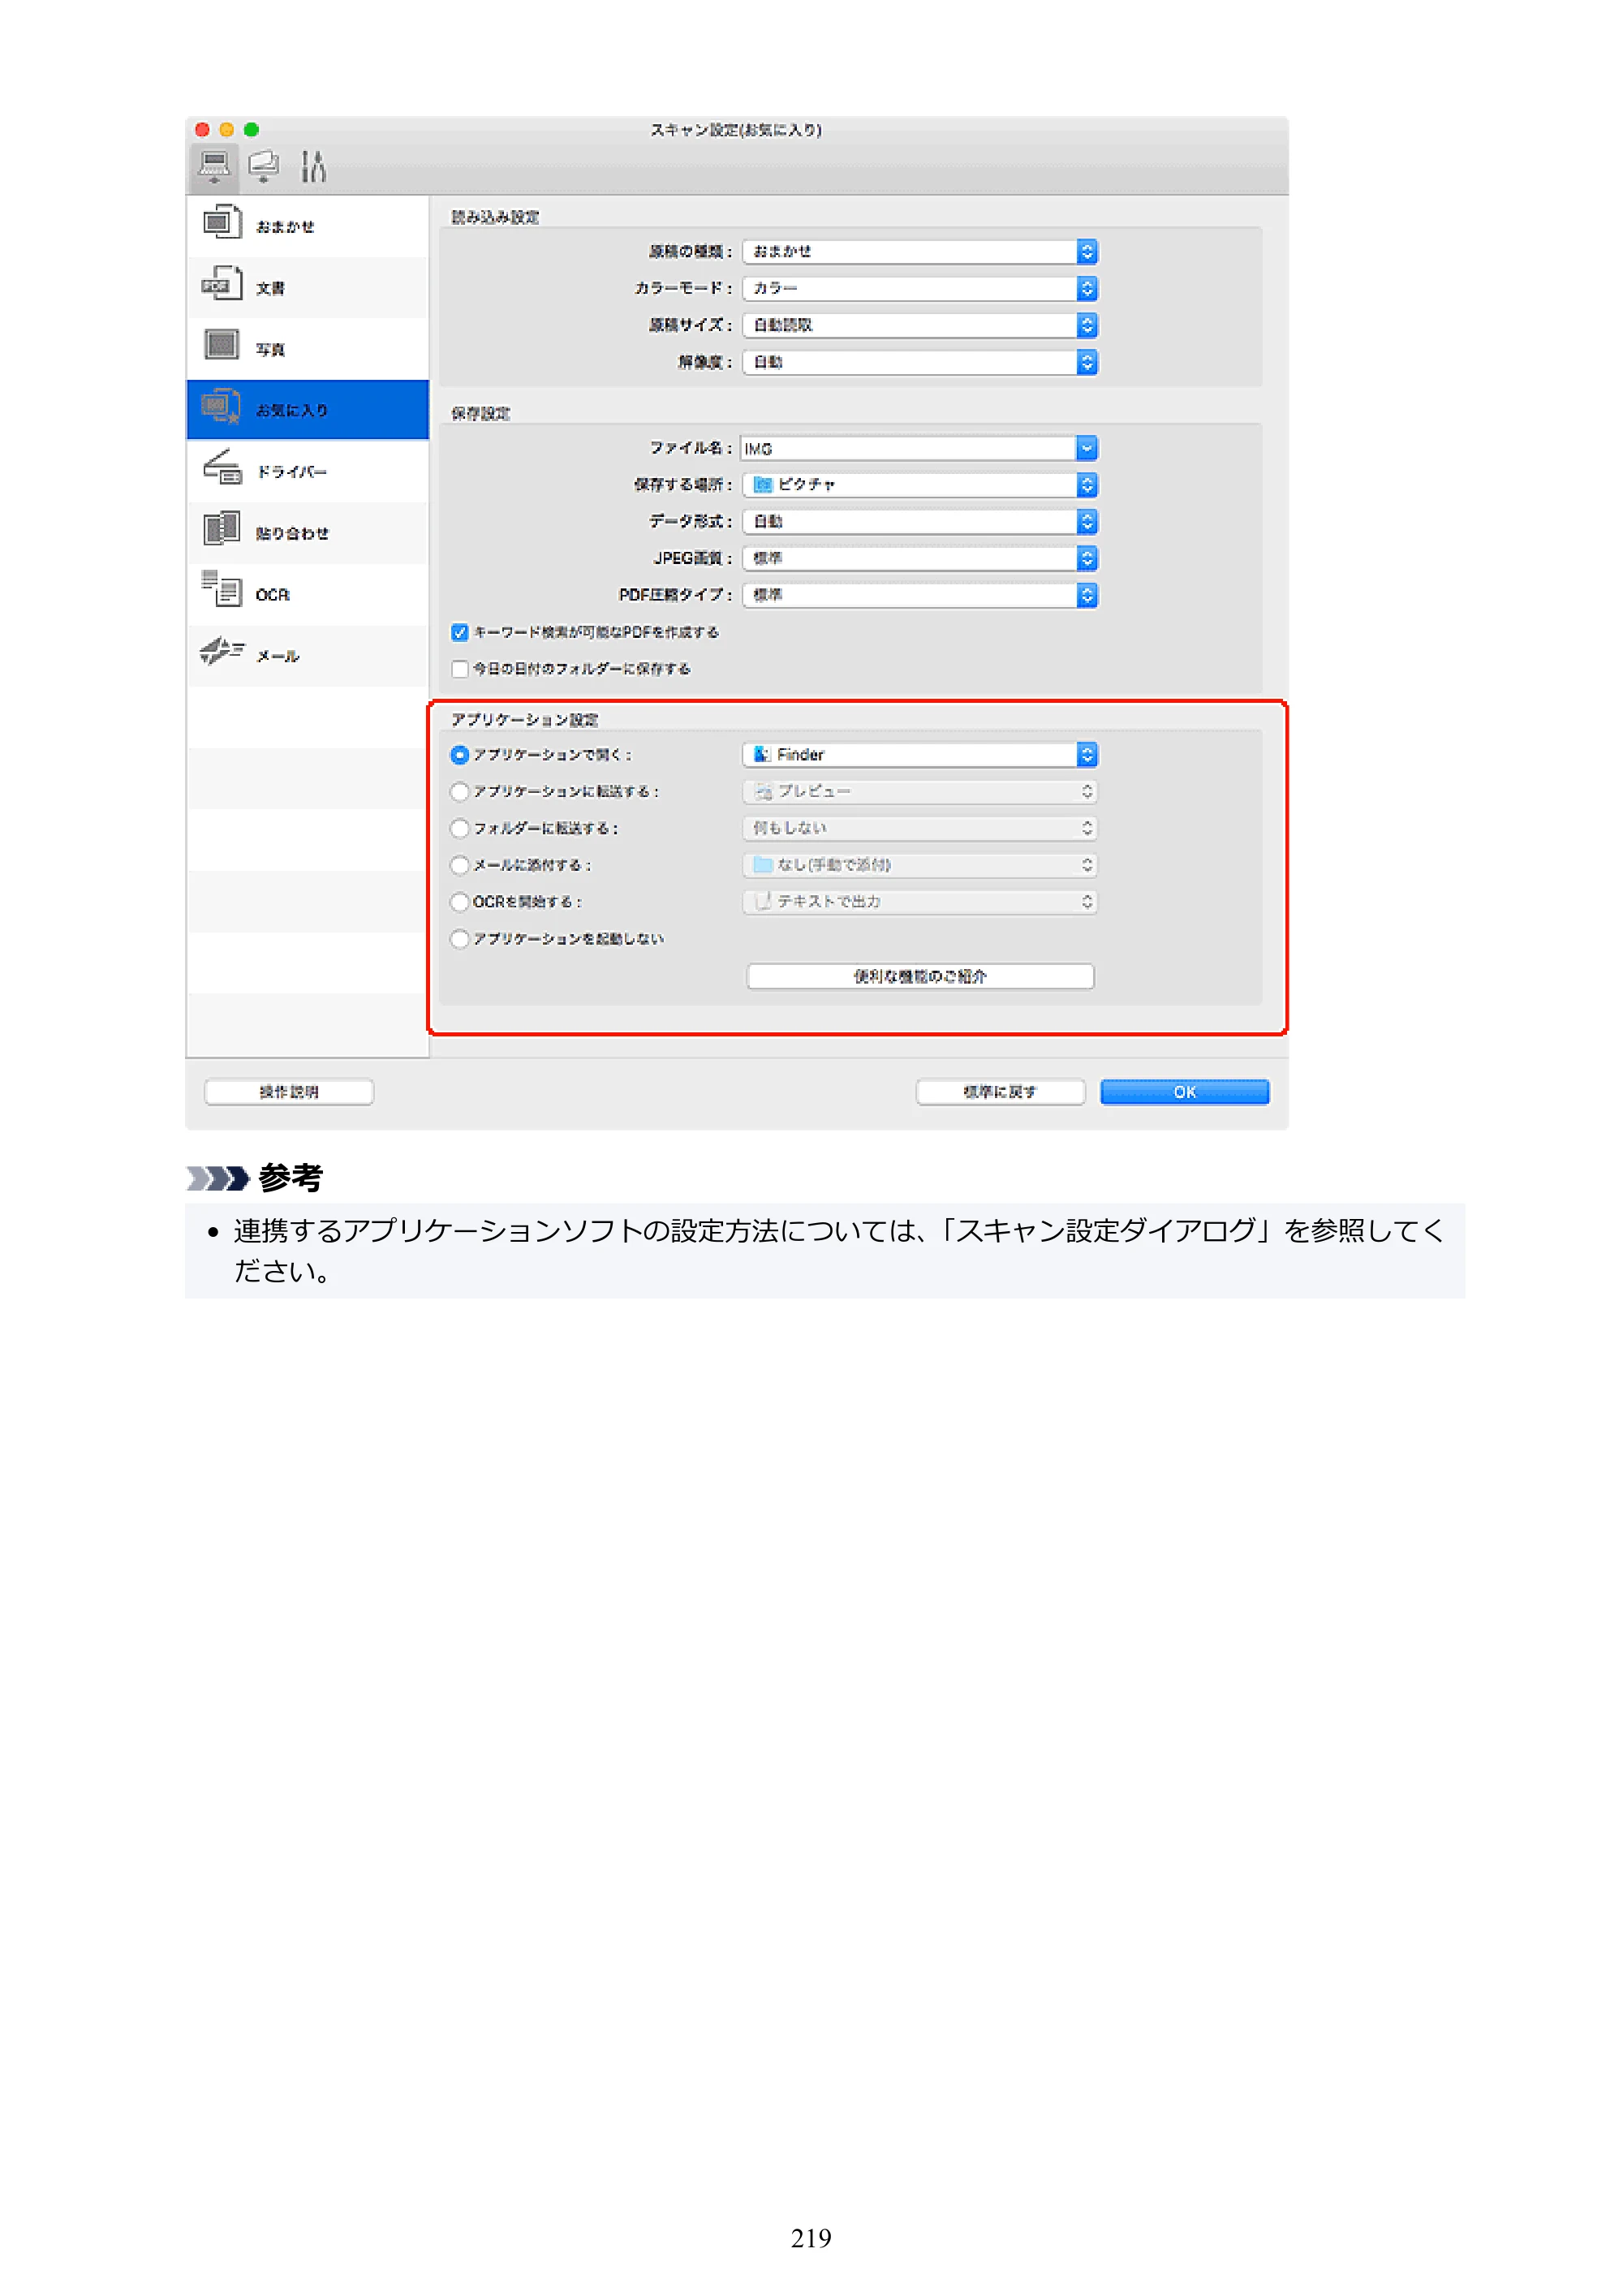
Task: Choose アプリケーションに転送する radio option
Action: pos(460,792)
